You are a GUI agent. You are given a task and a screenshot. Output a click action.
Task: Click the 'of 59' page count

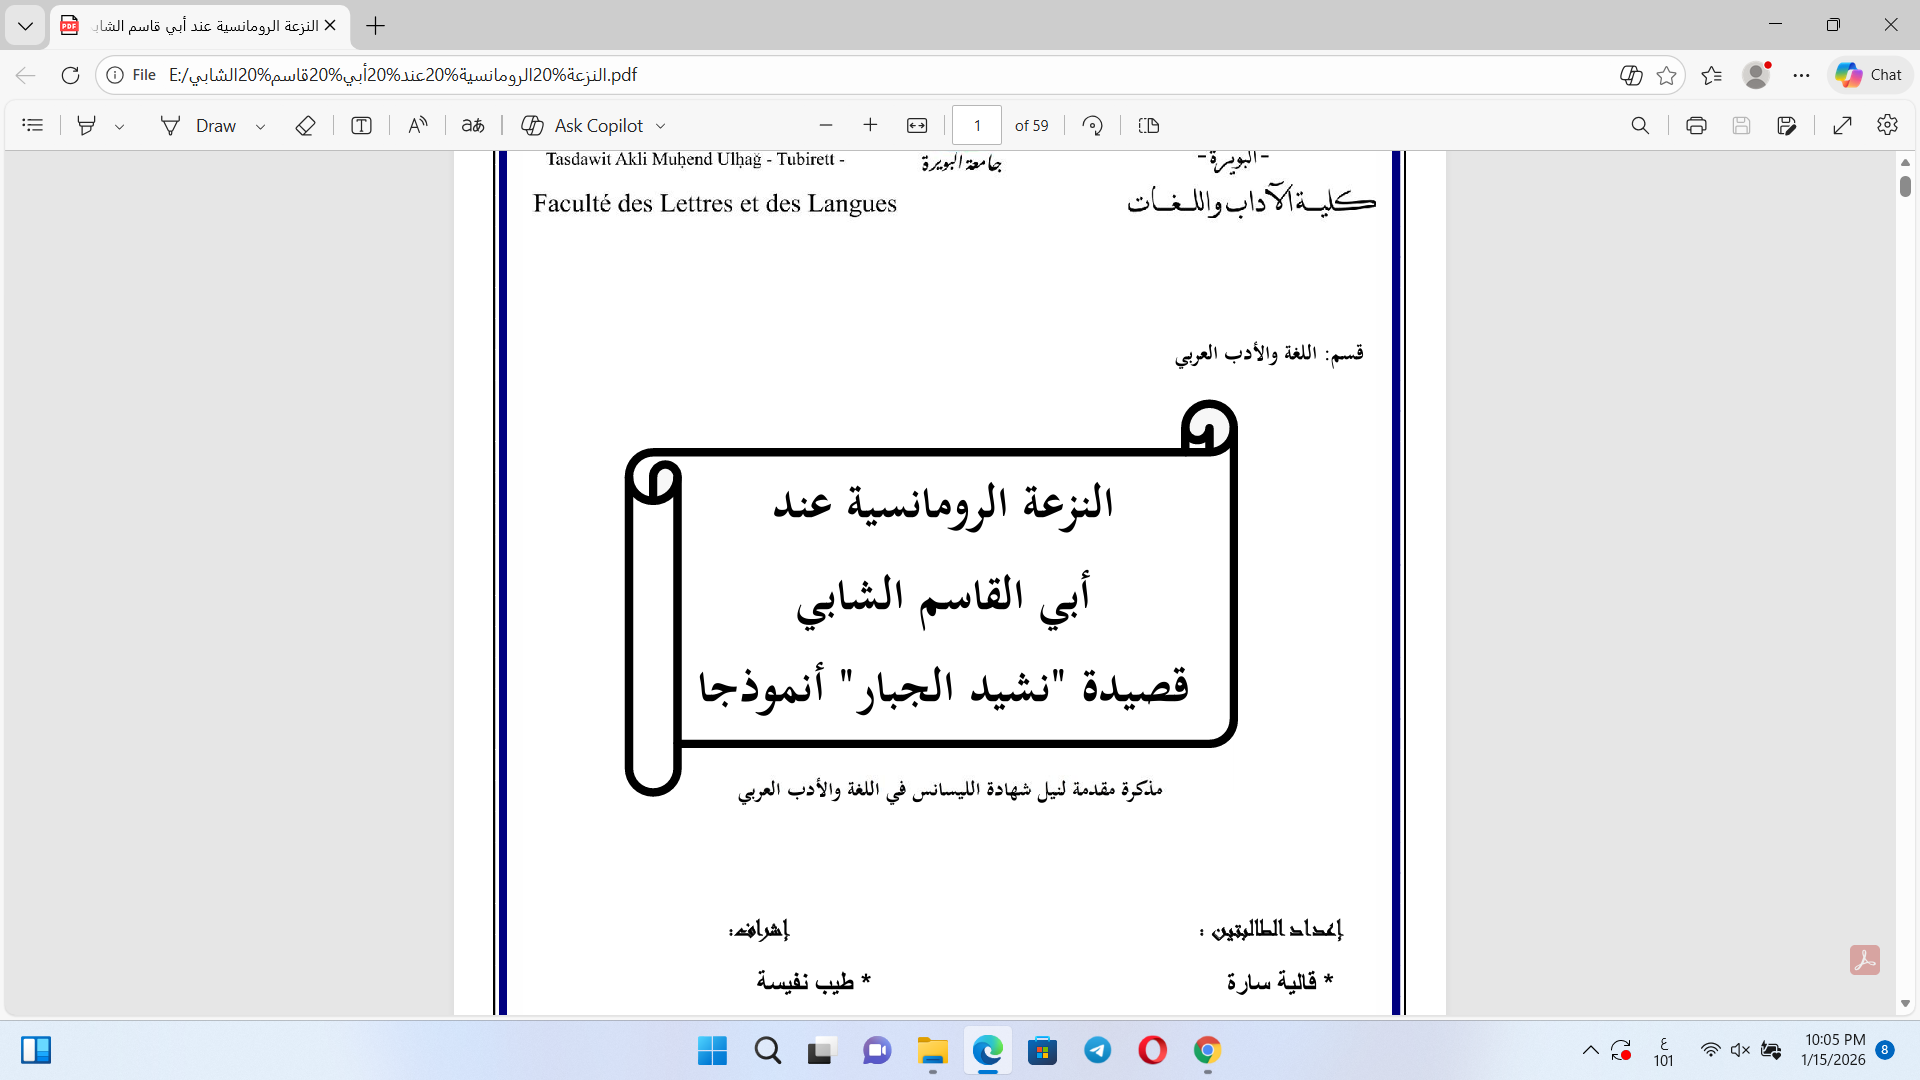[x=1031, y=125]
